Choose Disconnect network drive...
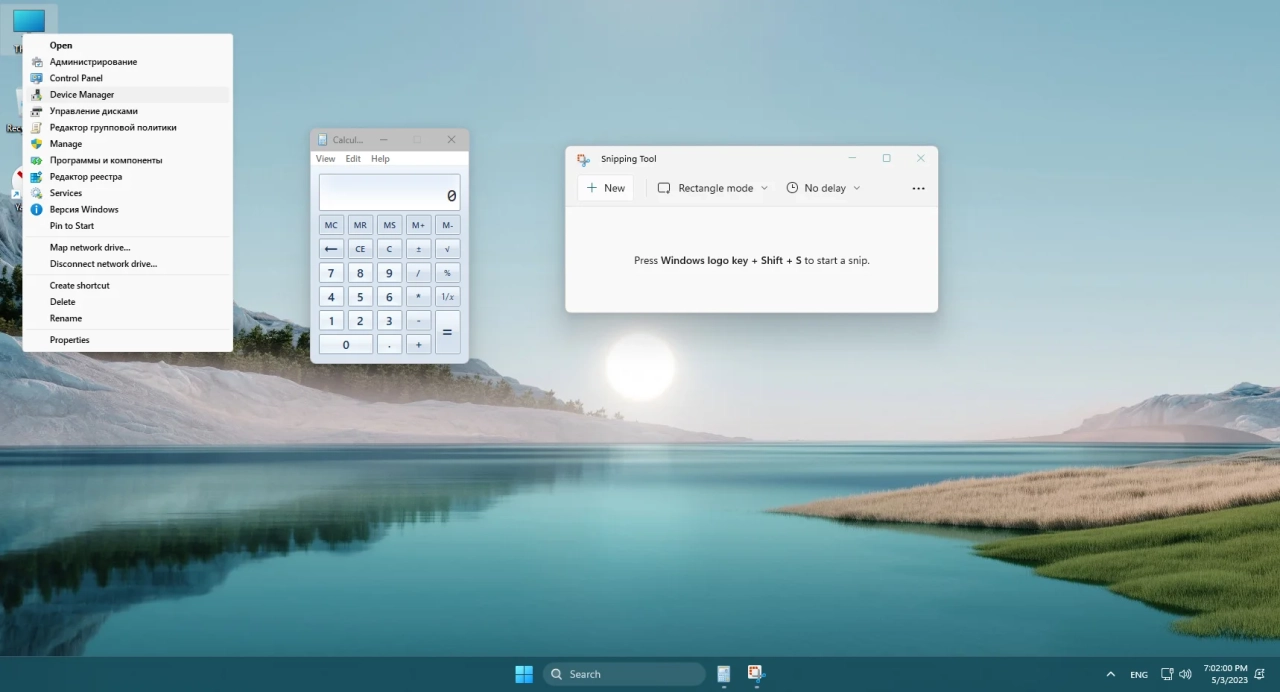The height and width of the screenshot is (692, 1280). click(x=128, y=264)
